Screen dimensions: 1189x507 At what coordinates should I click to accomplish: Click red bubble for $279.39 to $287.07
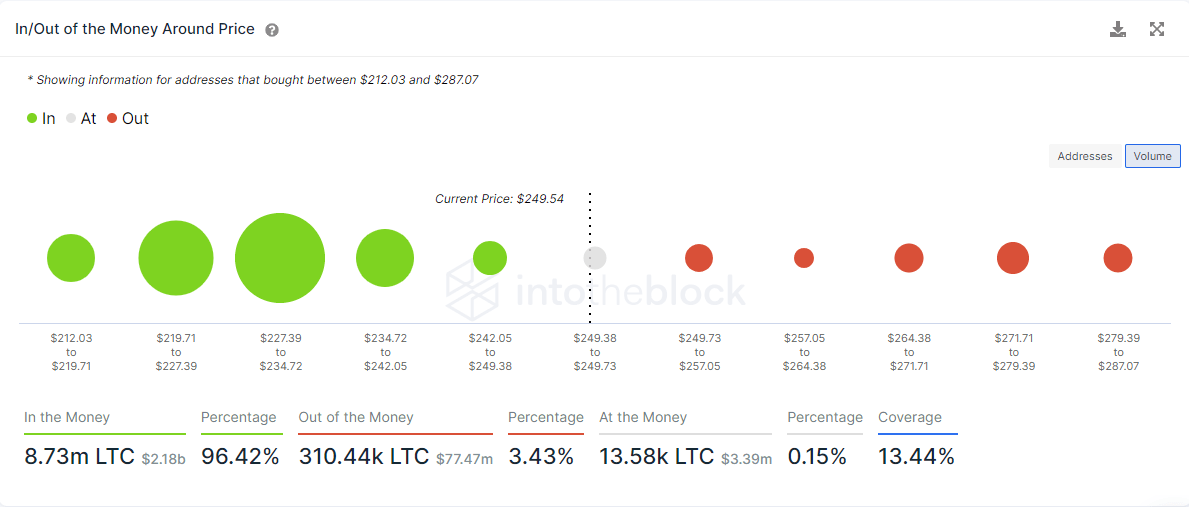point(1118,258)
